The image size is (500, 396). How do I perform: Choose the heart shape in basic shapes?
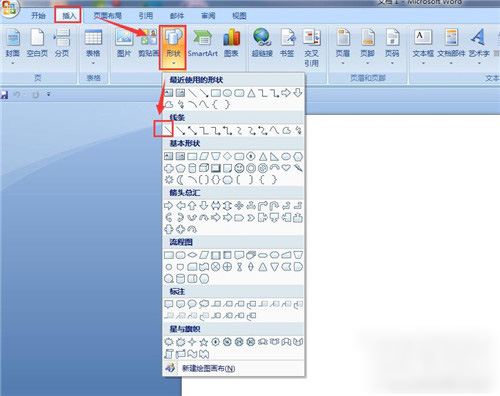[286, 168]
